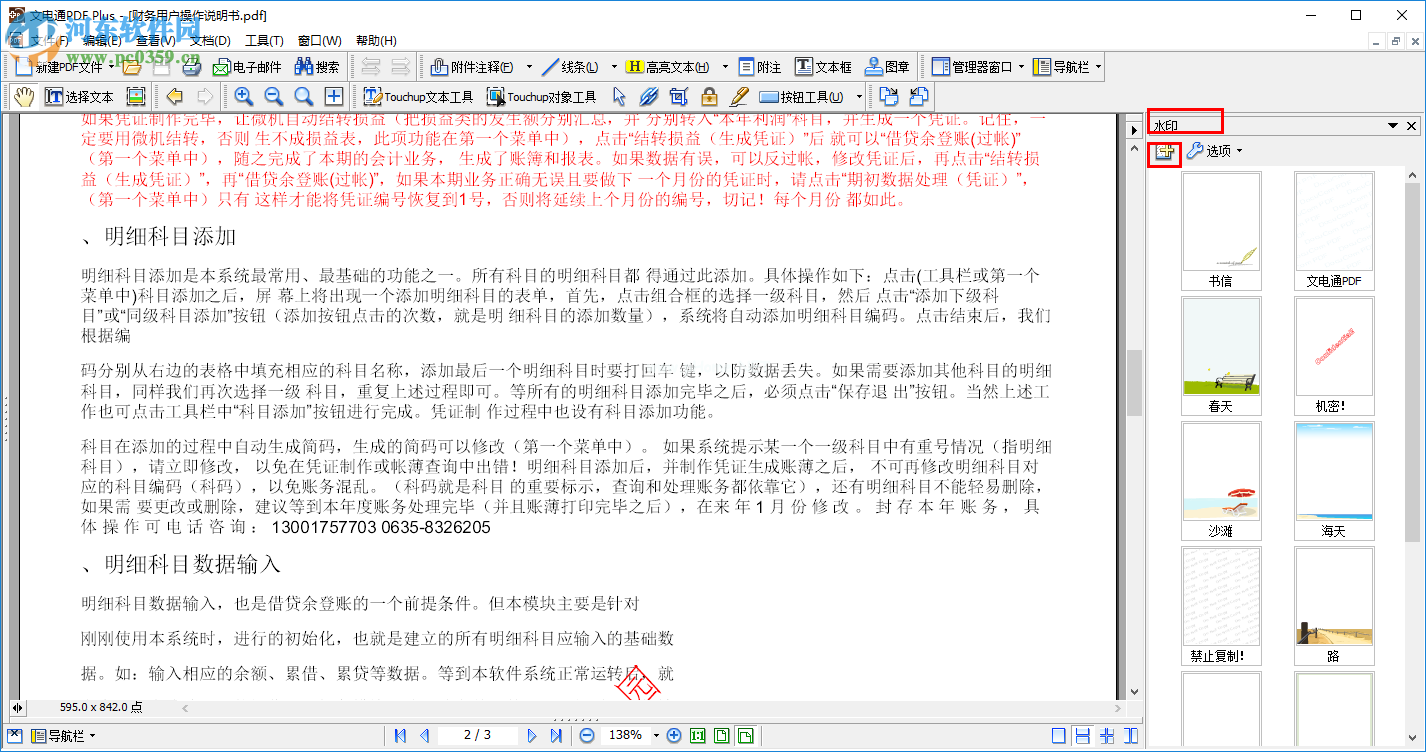This screenshot has width=1426, height=752.
Task: Go to previous view with yellow back arrow
Action: pyautogui.click(x=175, y=97)
